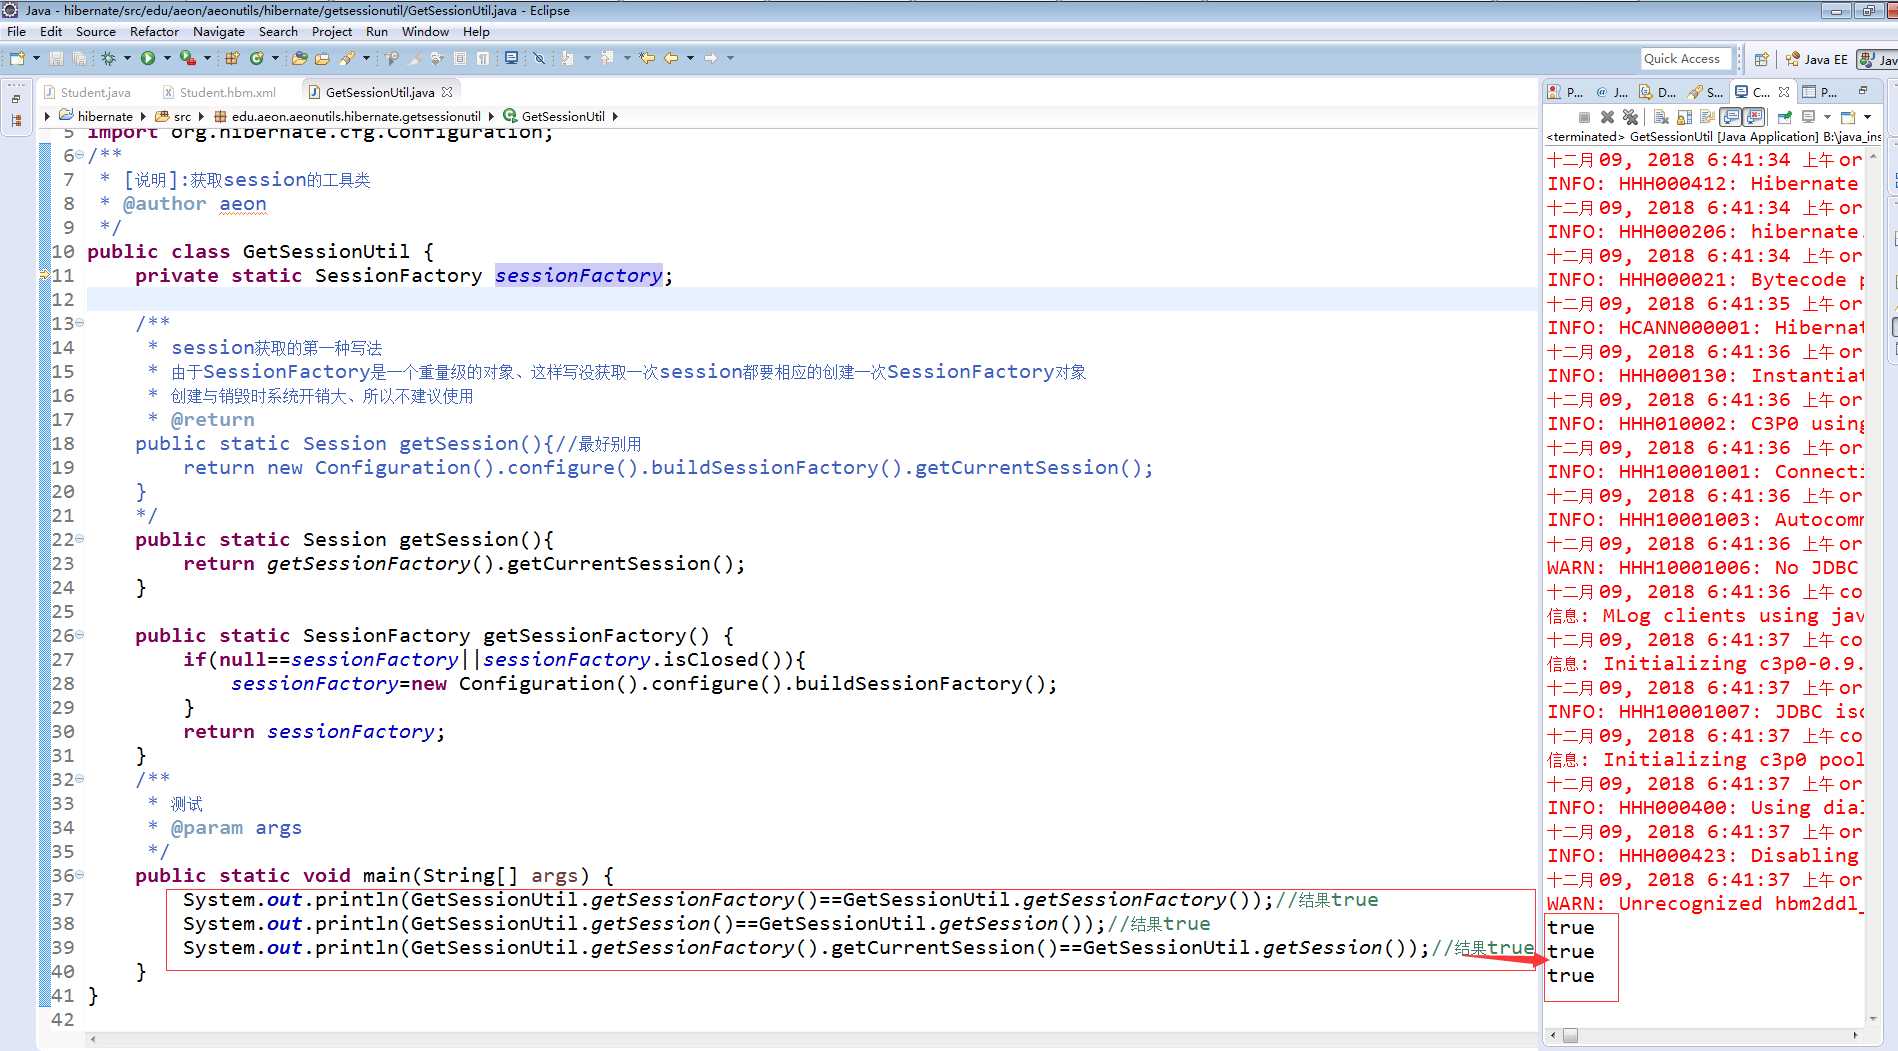Viewport: 1898px width, 1051px height.
Task: Click the New Java Class icon
Action: point(257,58)
